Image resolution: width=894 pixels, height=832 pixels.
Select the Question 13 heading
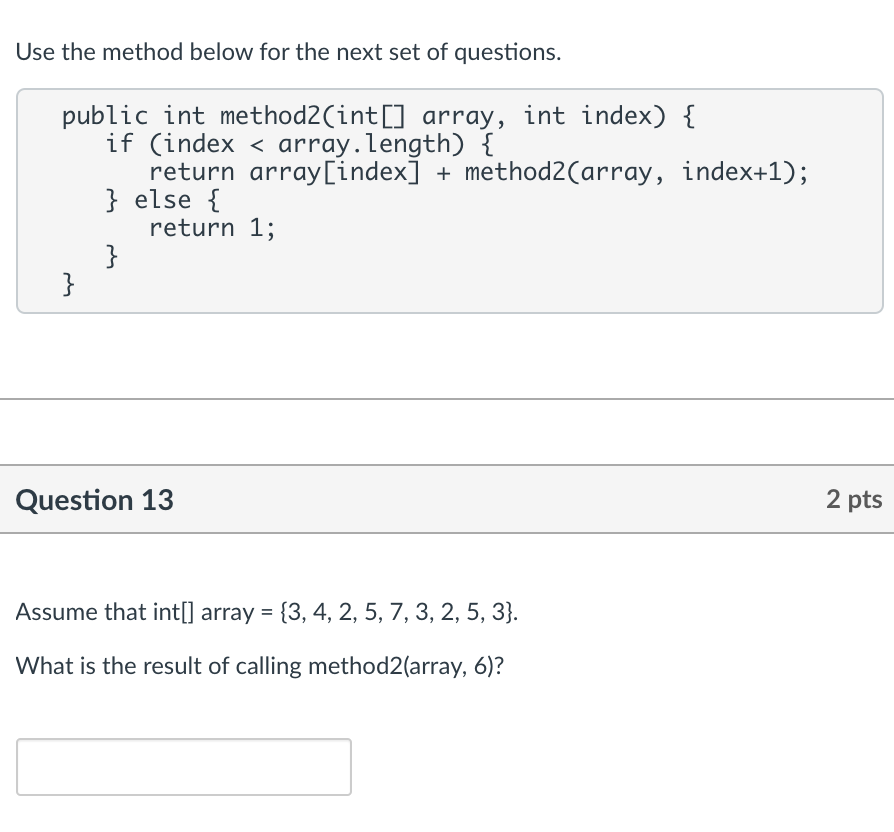coord(94,500)
